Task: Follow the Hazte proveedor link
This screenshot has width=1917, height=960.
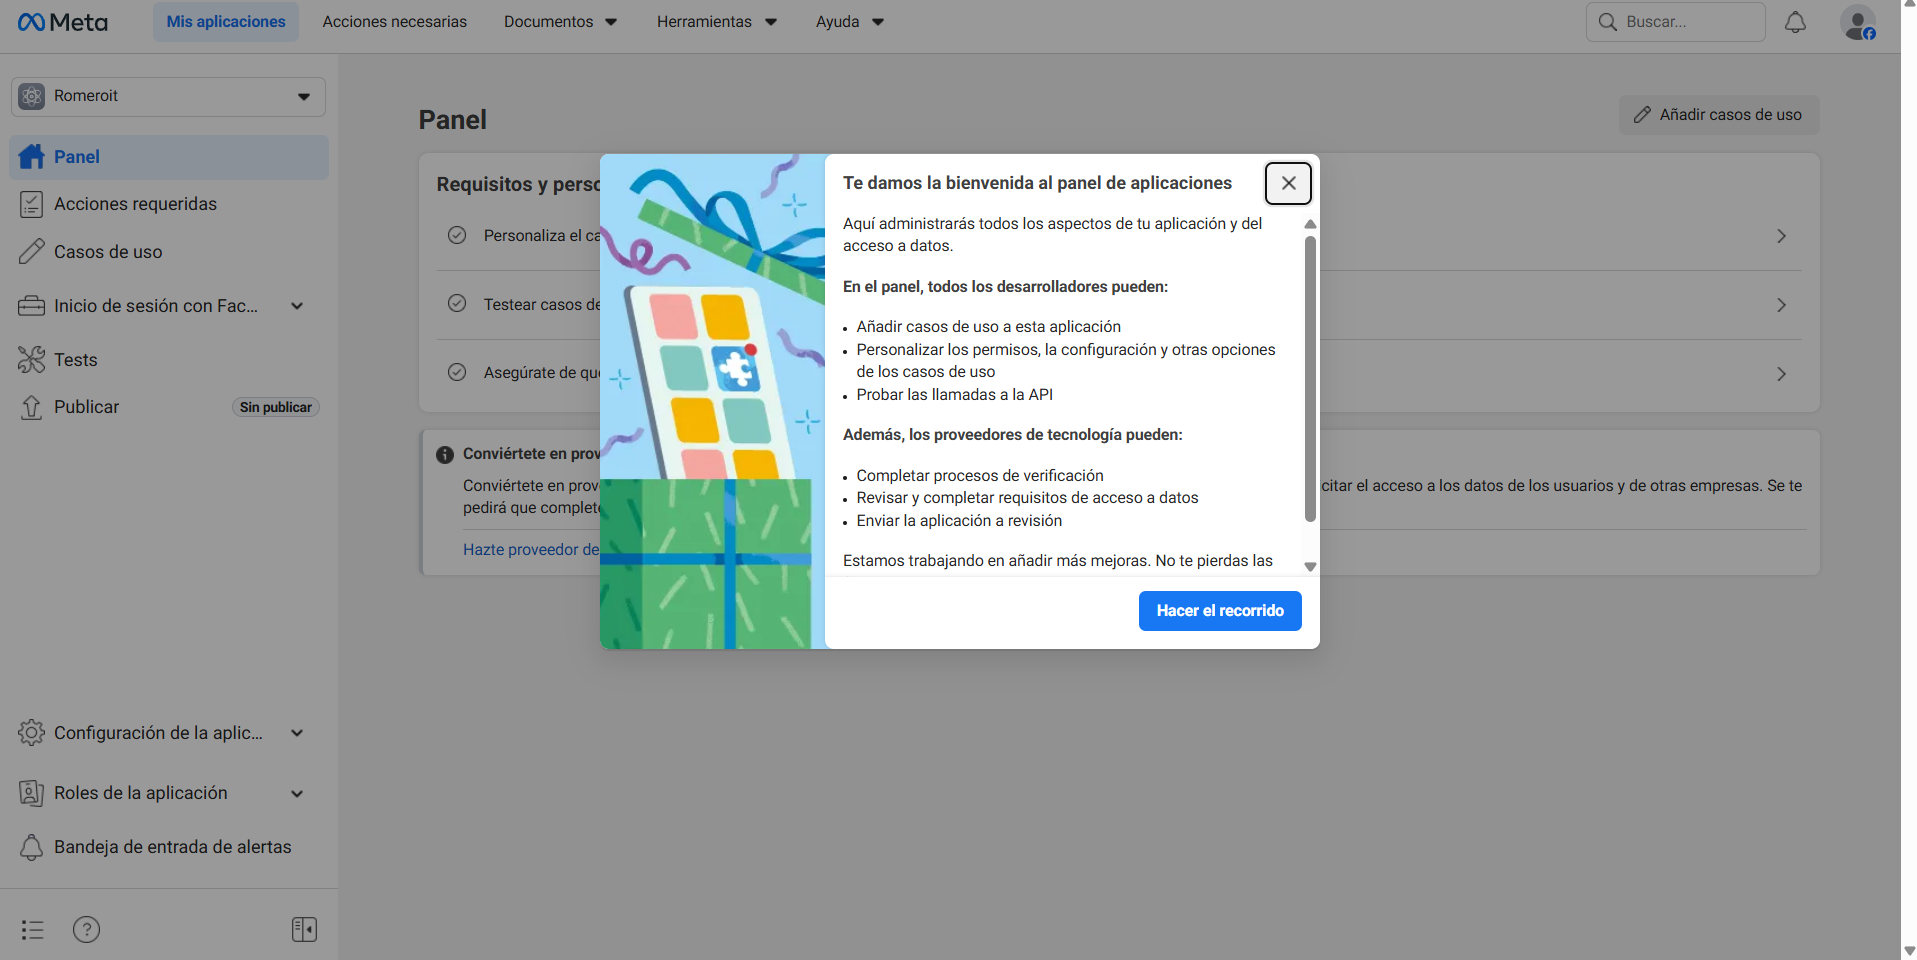Action: point(531,550)
